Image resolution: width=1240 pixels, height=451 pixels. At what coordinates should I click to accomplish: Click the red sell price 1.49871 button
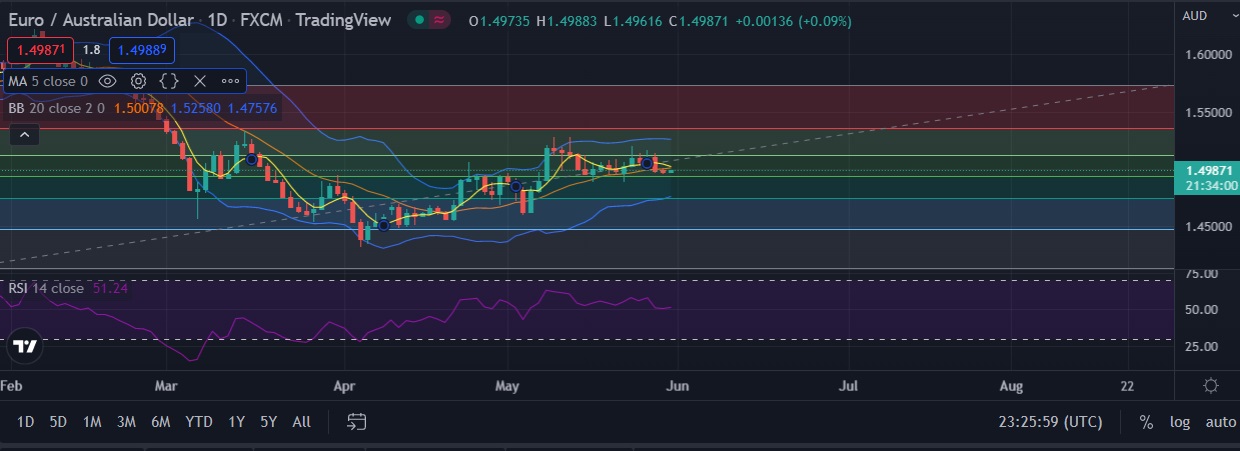click(x=41, y=50)
